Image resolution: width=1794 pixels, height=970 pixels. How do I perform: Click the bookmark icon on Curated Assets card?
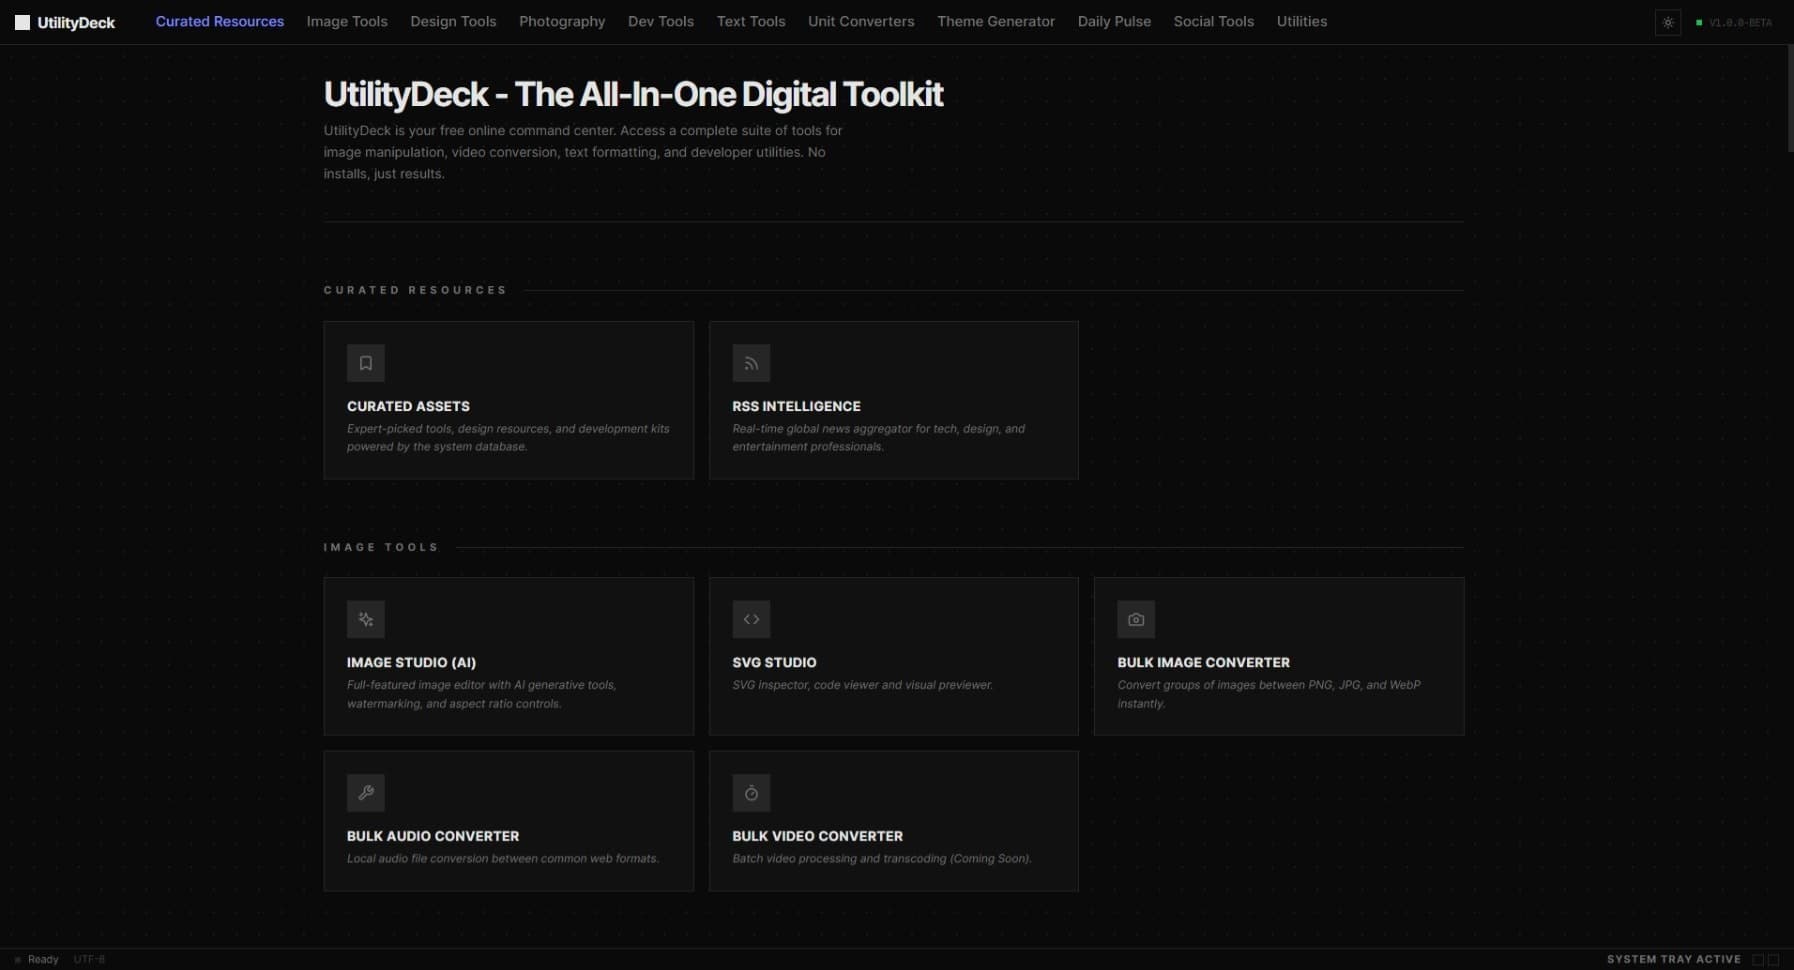tap(365, 363)
